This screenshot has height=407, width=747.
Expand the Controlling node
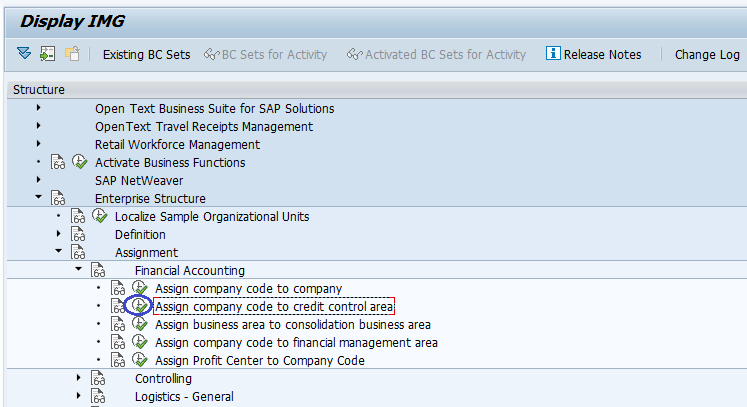click(x=79, y=378)
